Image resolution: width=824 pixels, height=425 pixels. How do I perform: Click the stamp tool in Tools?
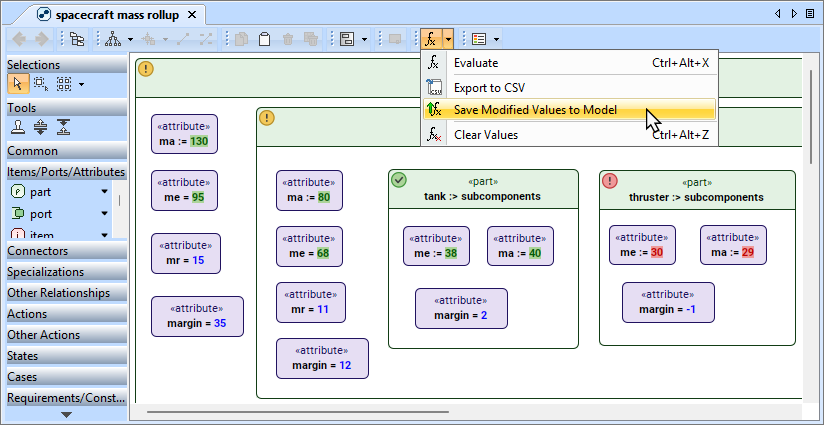(19, 127)
